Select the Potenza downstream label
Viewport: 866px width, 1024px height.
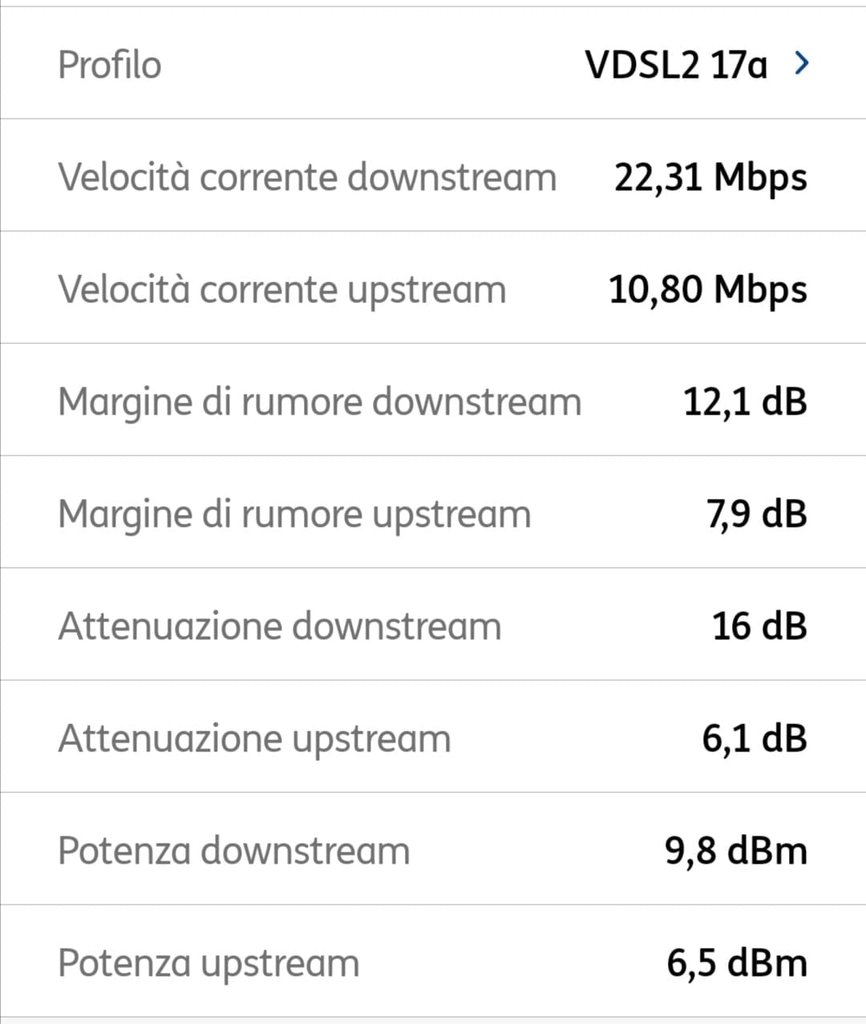pos(234,851)
